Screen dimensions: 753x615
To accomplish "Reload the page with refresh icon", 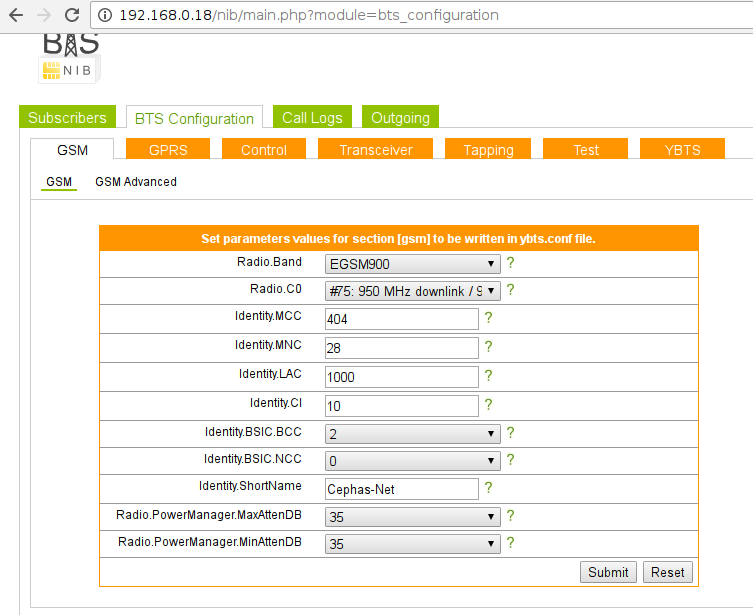I will coord(71,15).
